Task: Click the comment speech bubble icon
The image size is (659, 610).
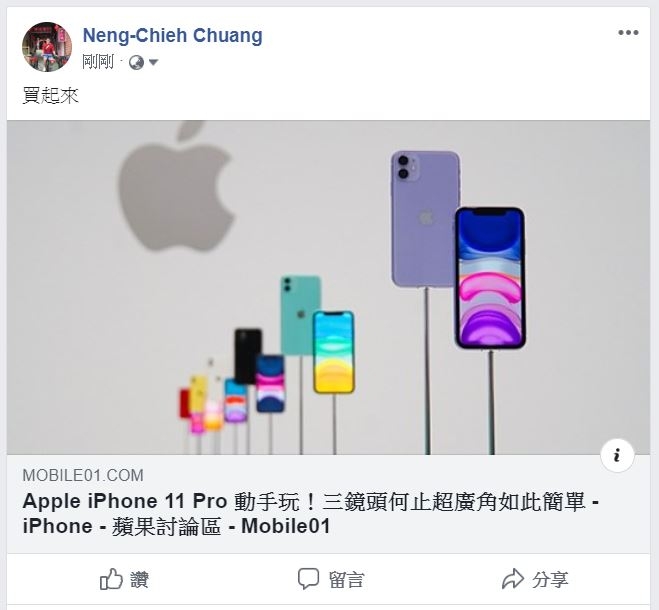Action: (308, 579)
